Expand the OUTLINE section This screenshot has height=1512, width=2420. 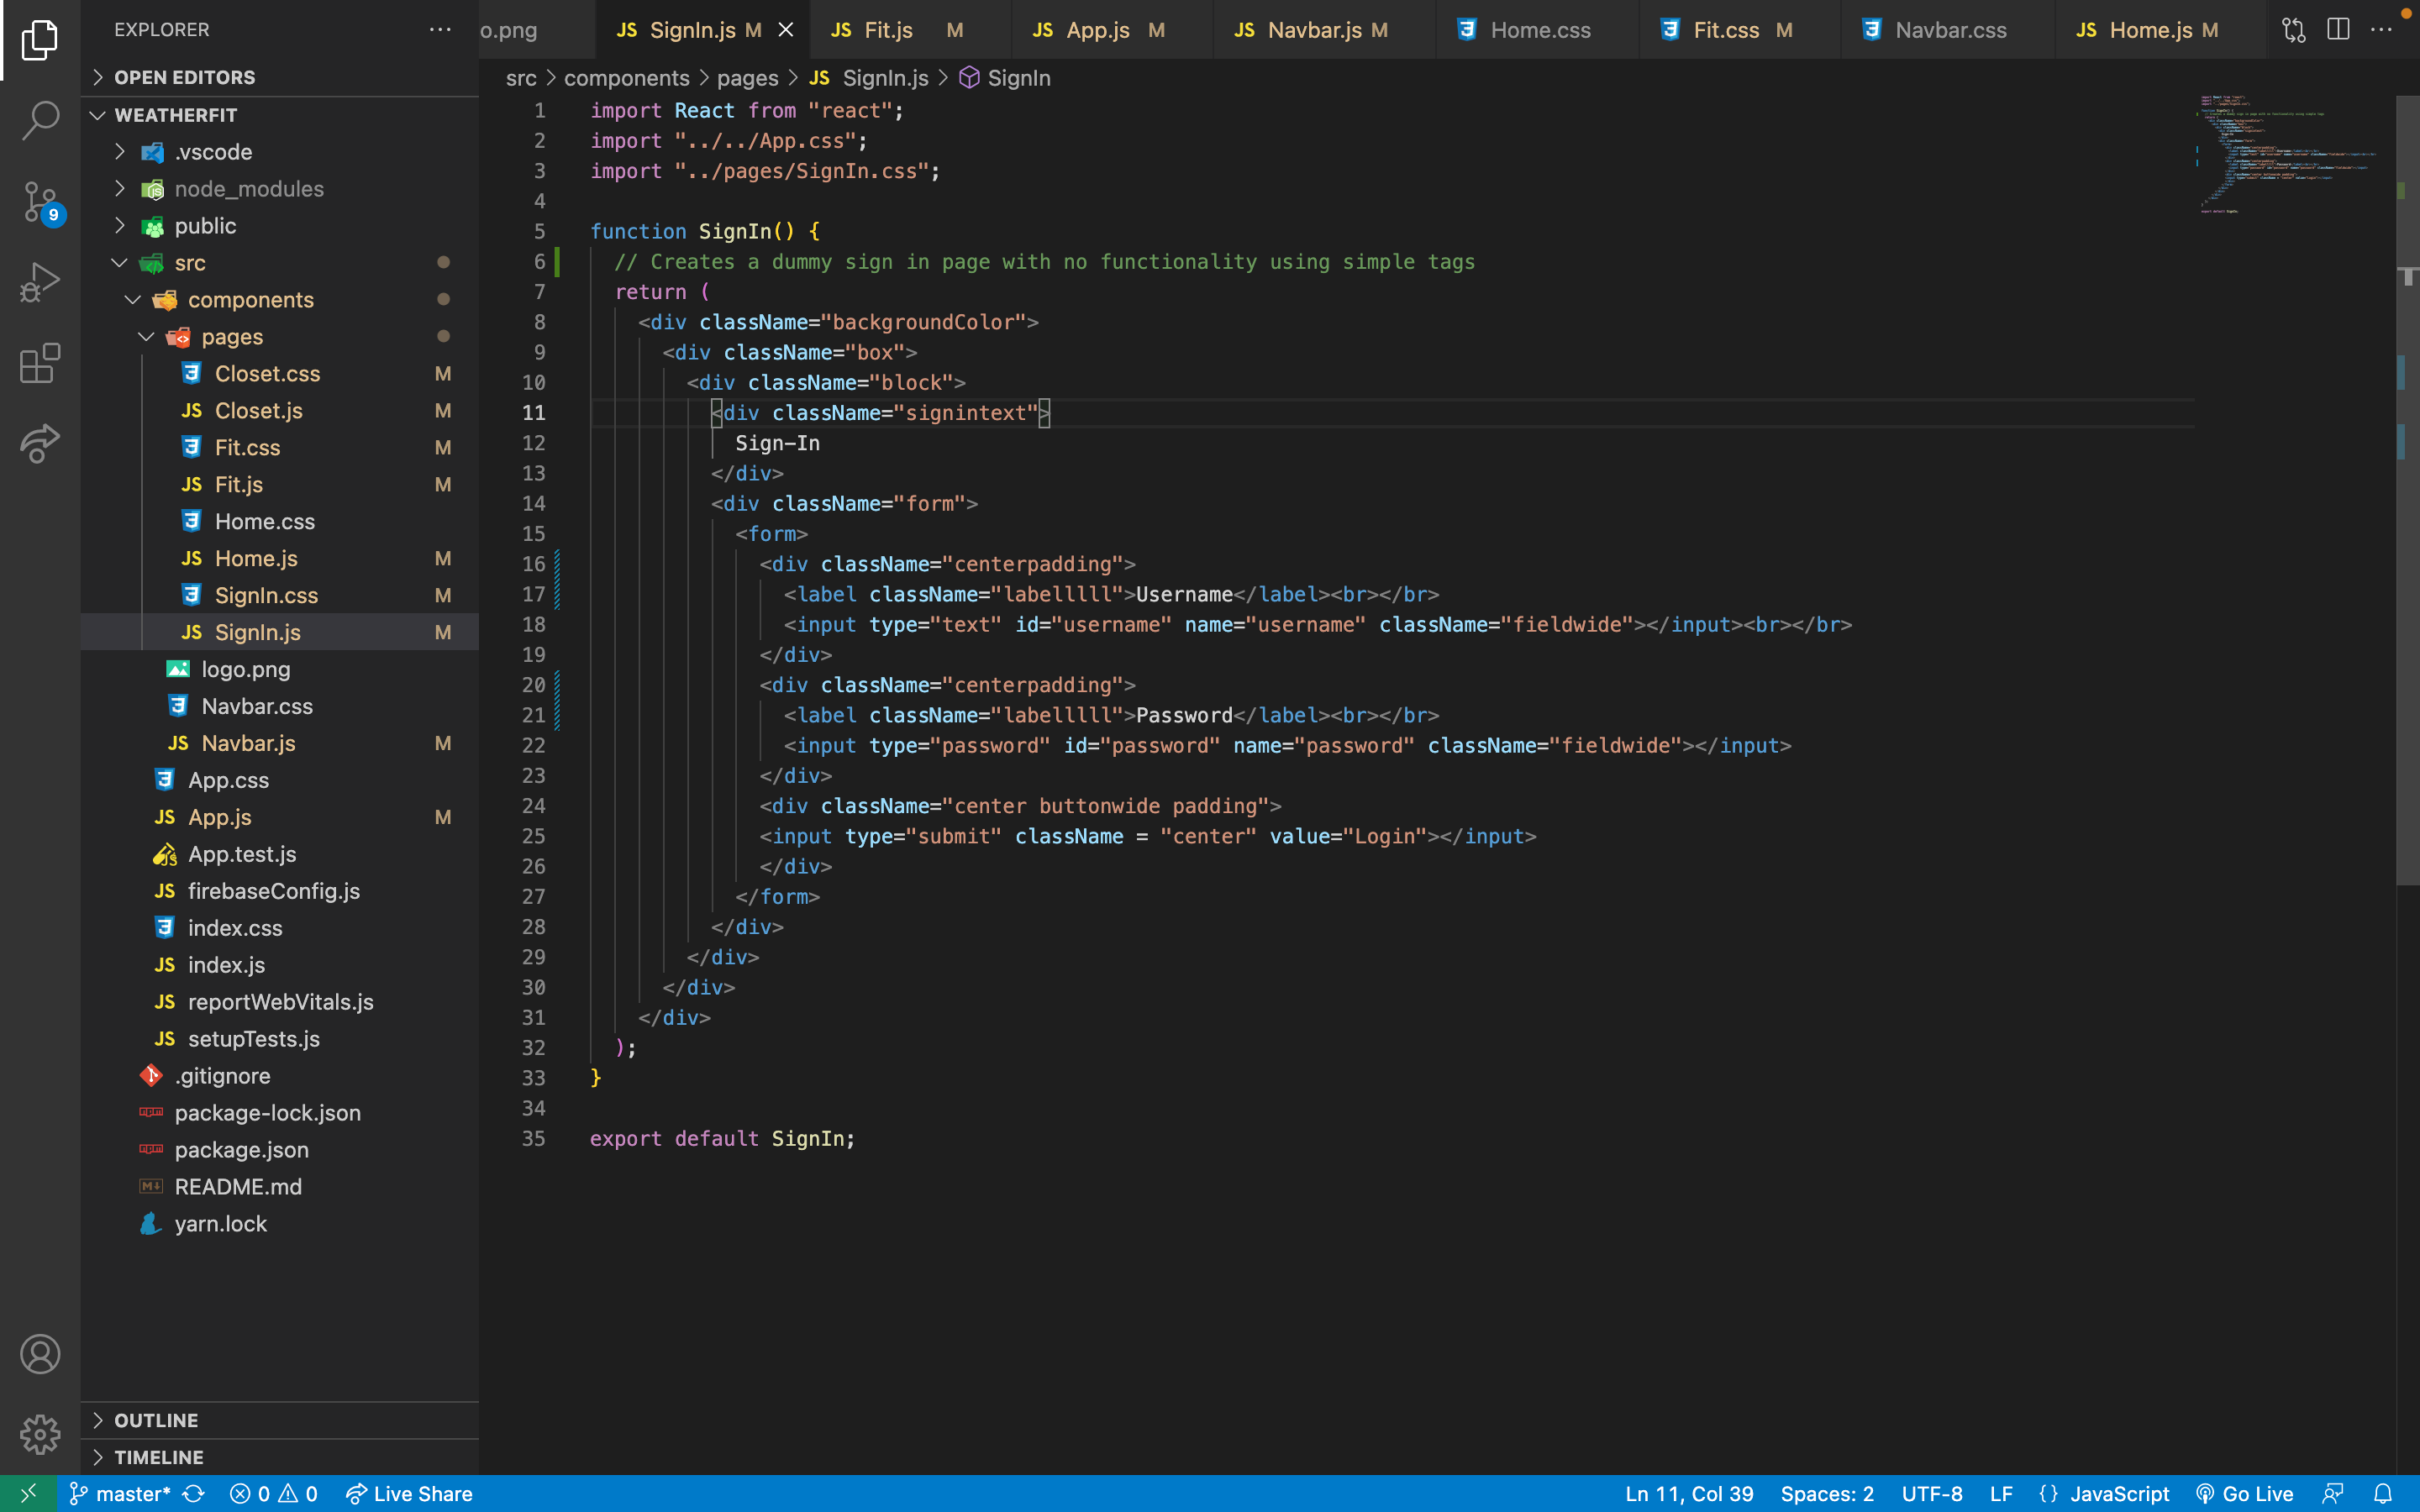156,1420
